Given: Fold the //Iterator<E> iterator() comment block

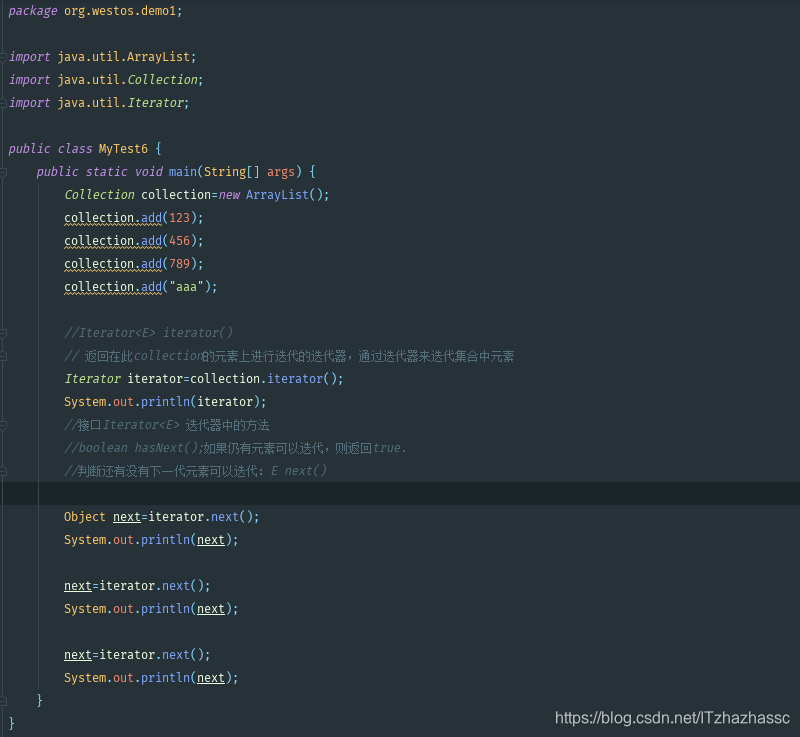Looking at the screenshot, I should 3,334.
